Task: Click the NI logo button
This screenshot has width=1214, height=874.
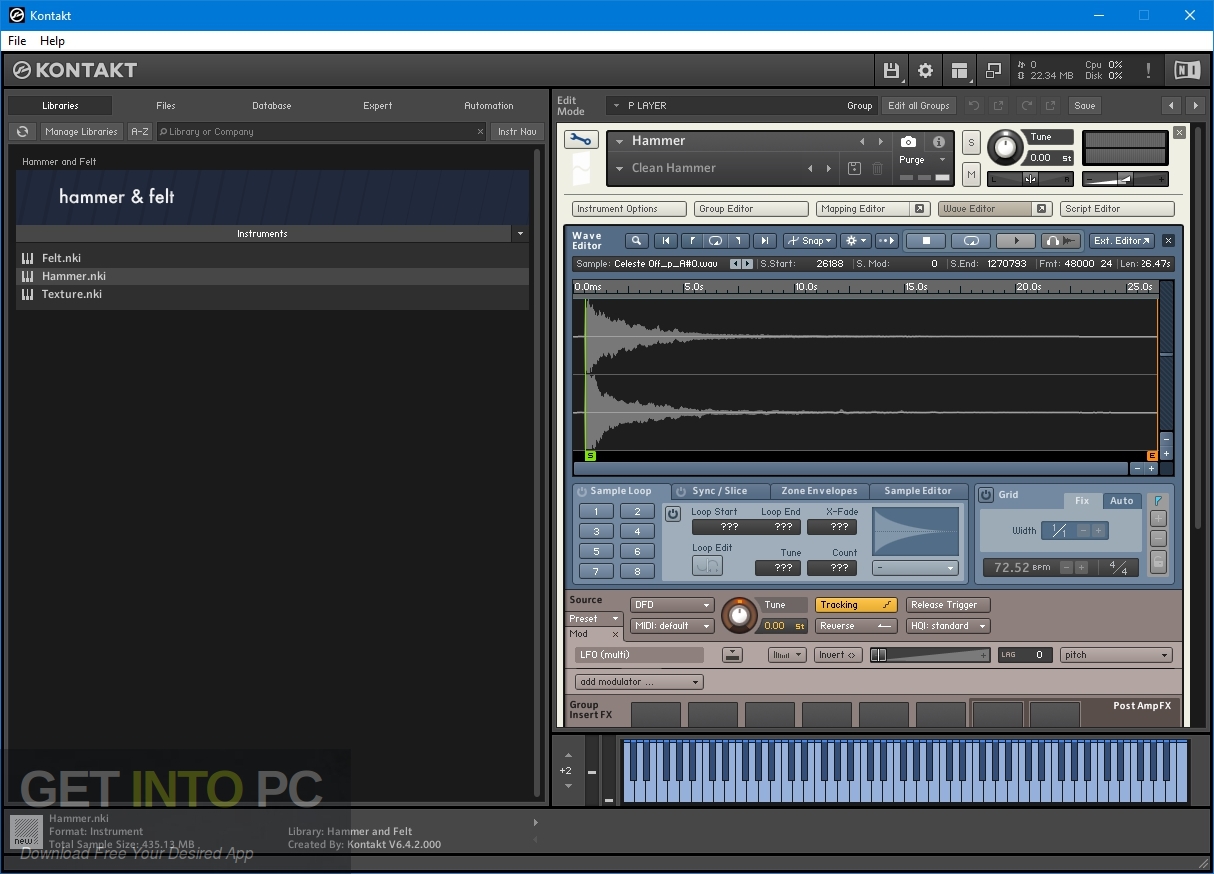Action: click(x=1187, y=70)
